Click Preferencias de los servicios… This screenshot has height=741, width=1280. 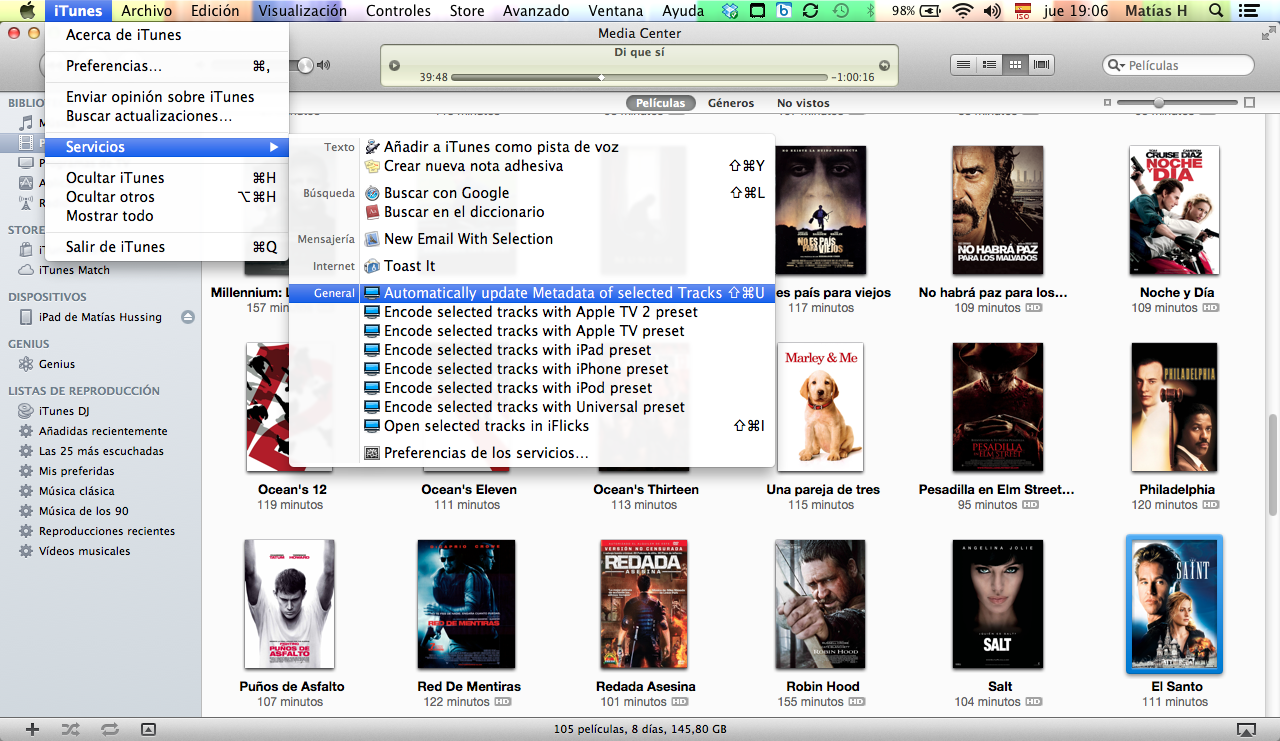tap(485, 453)
